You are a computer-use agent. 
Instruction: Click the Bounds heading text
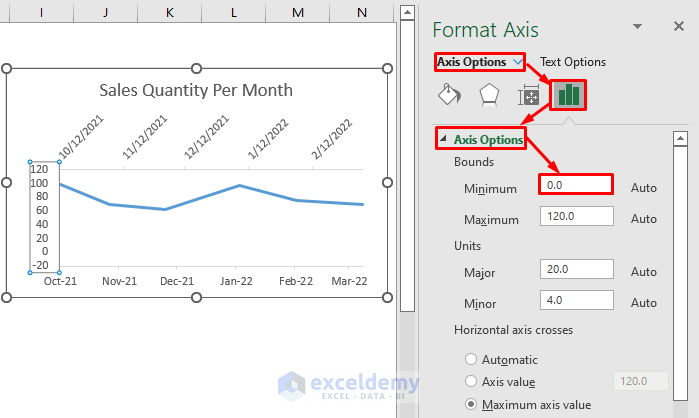click(x=474, y=162)
